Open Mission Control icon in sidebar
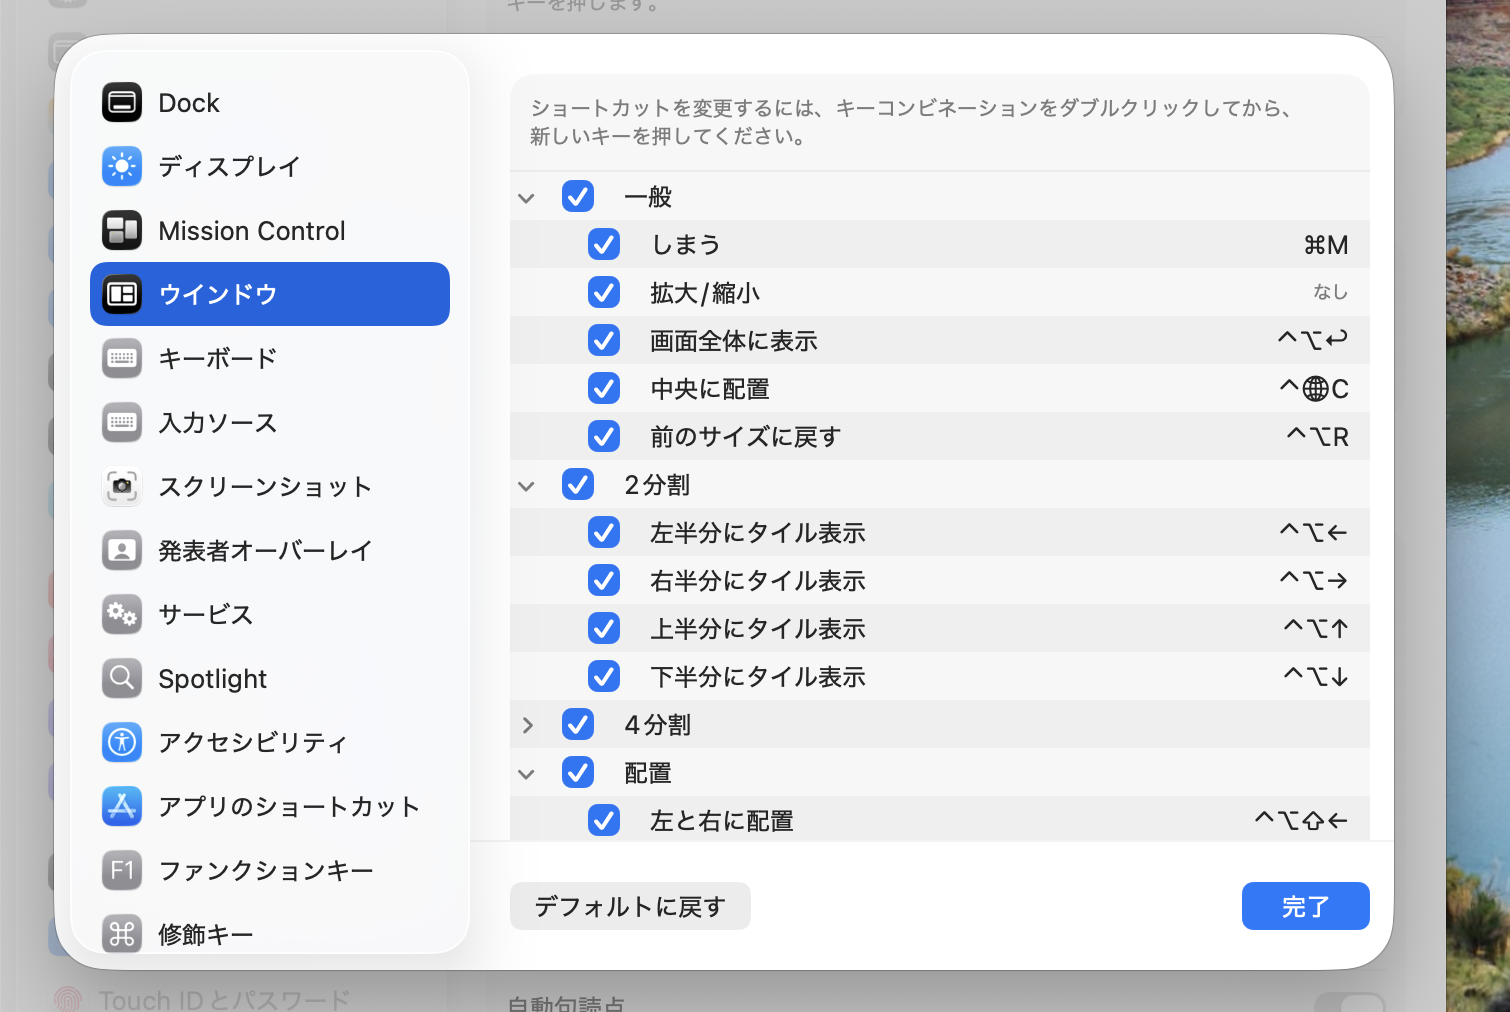 point(122,231)
